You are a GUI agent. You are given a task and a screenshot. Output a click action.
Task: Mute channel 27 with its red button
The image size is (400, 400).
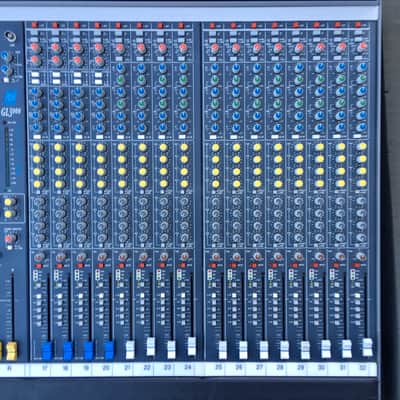(253, 266)
